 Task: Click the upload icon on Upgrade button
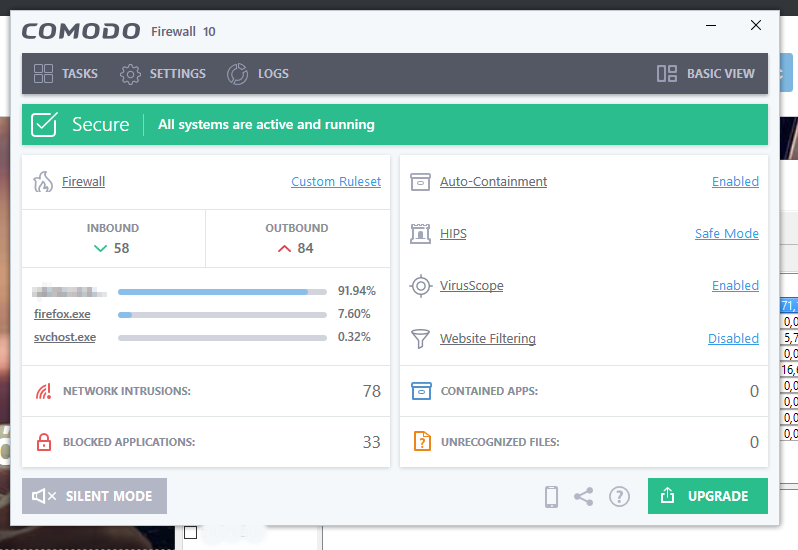(667, 496)
